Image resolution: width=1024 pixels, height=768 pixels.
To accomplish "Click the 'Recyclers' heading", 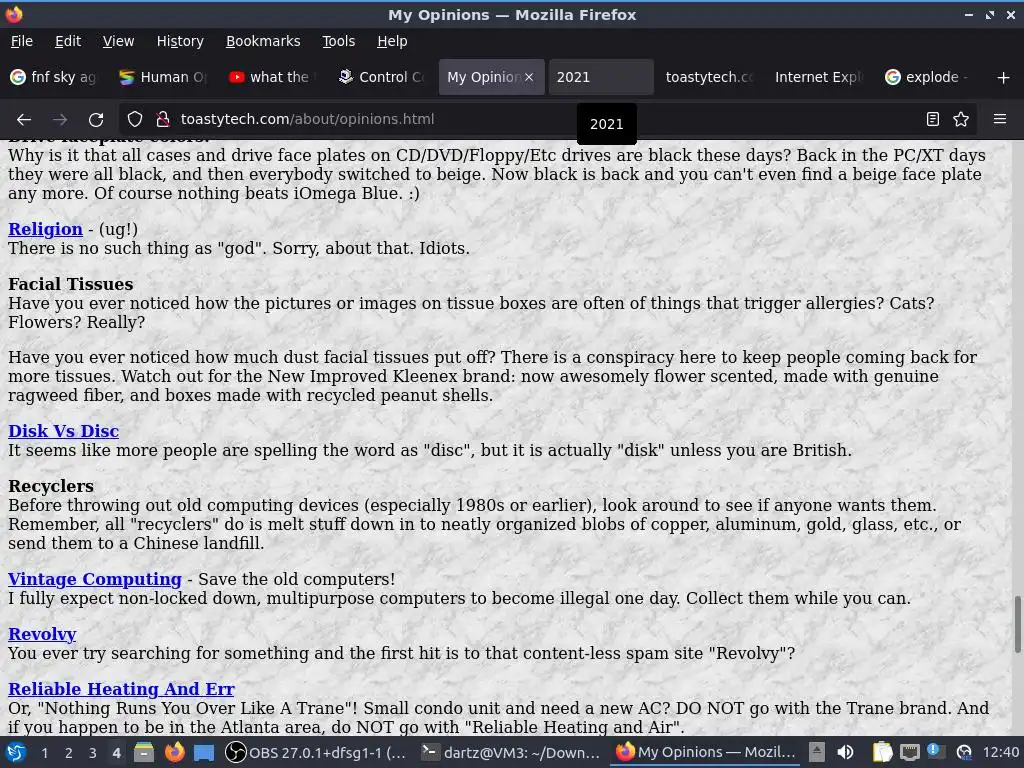I will (51, 486).
